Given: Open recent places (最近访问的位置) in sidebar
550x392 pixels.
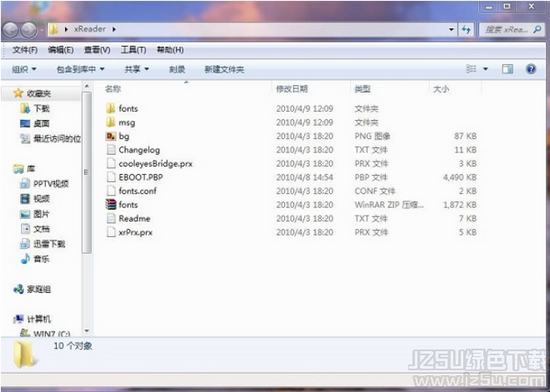Looking at the screenshot, I should [x=50, y=139].
